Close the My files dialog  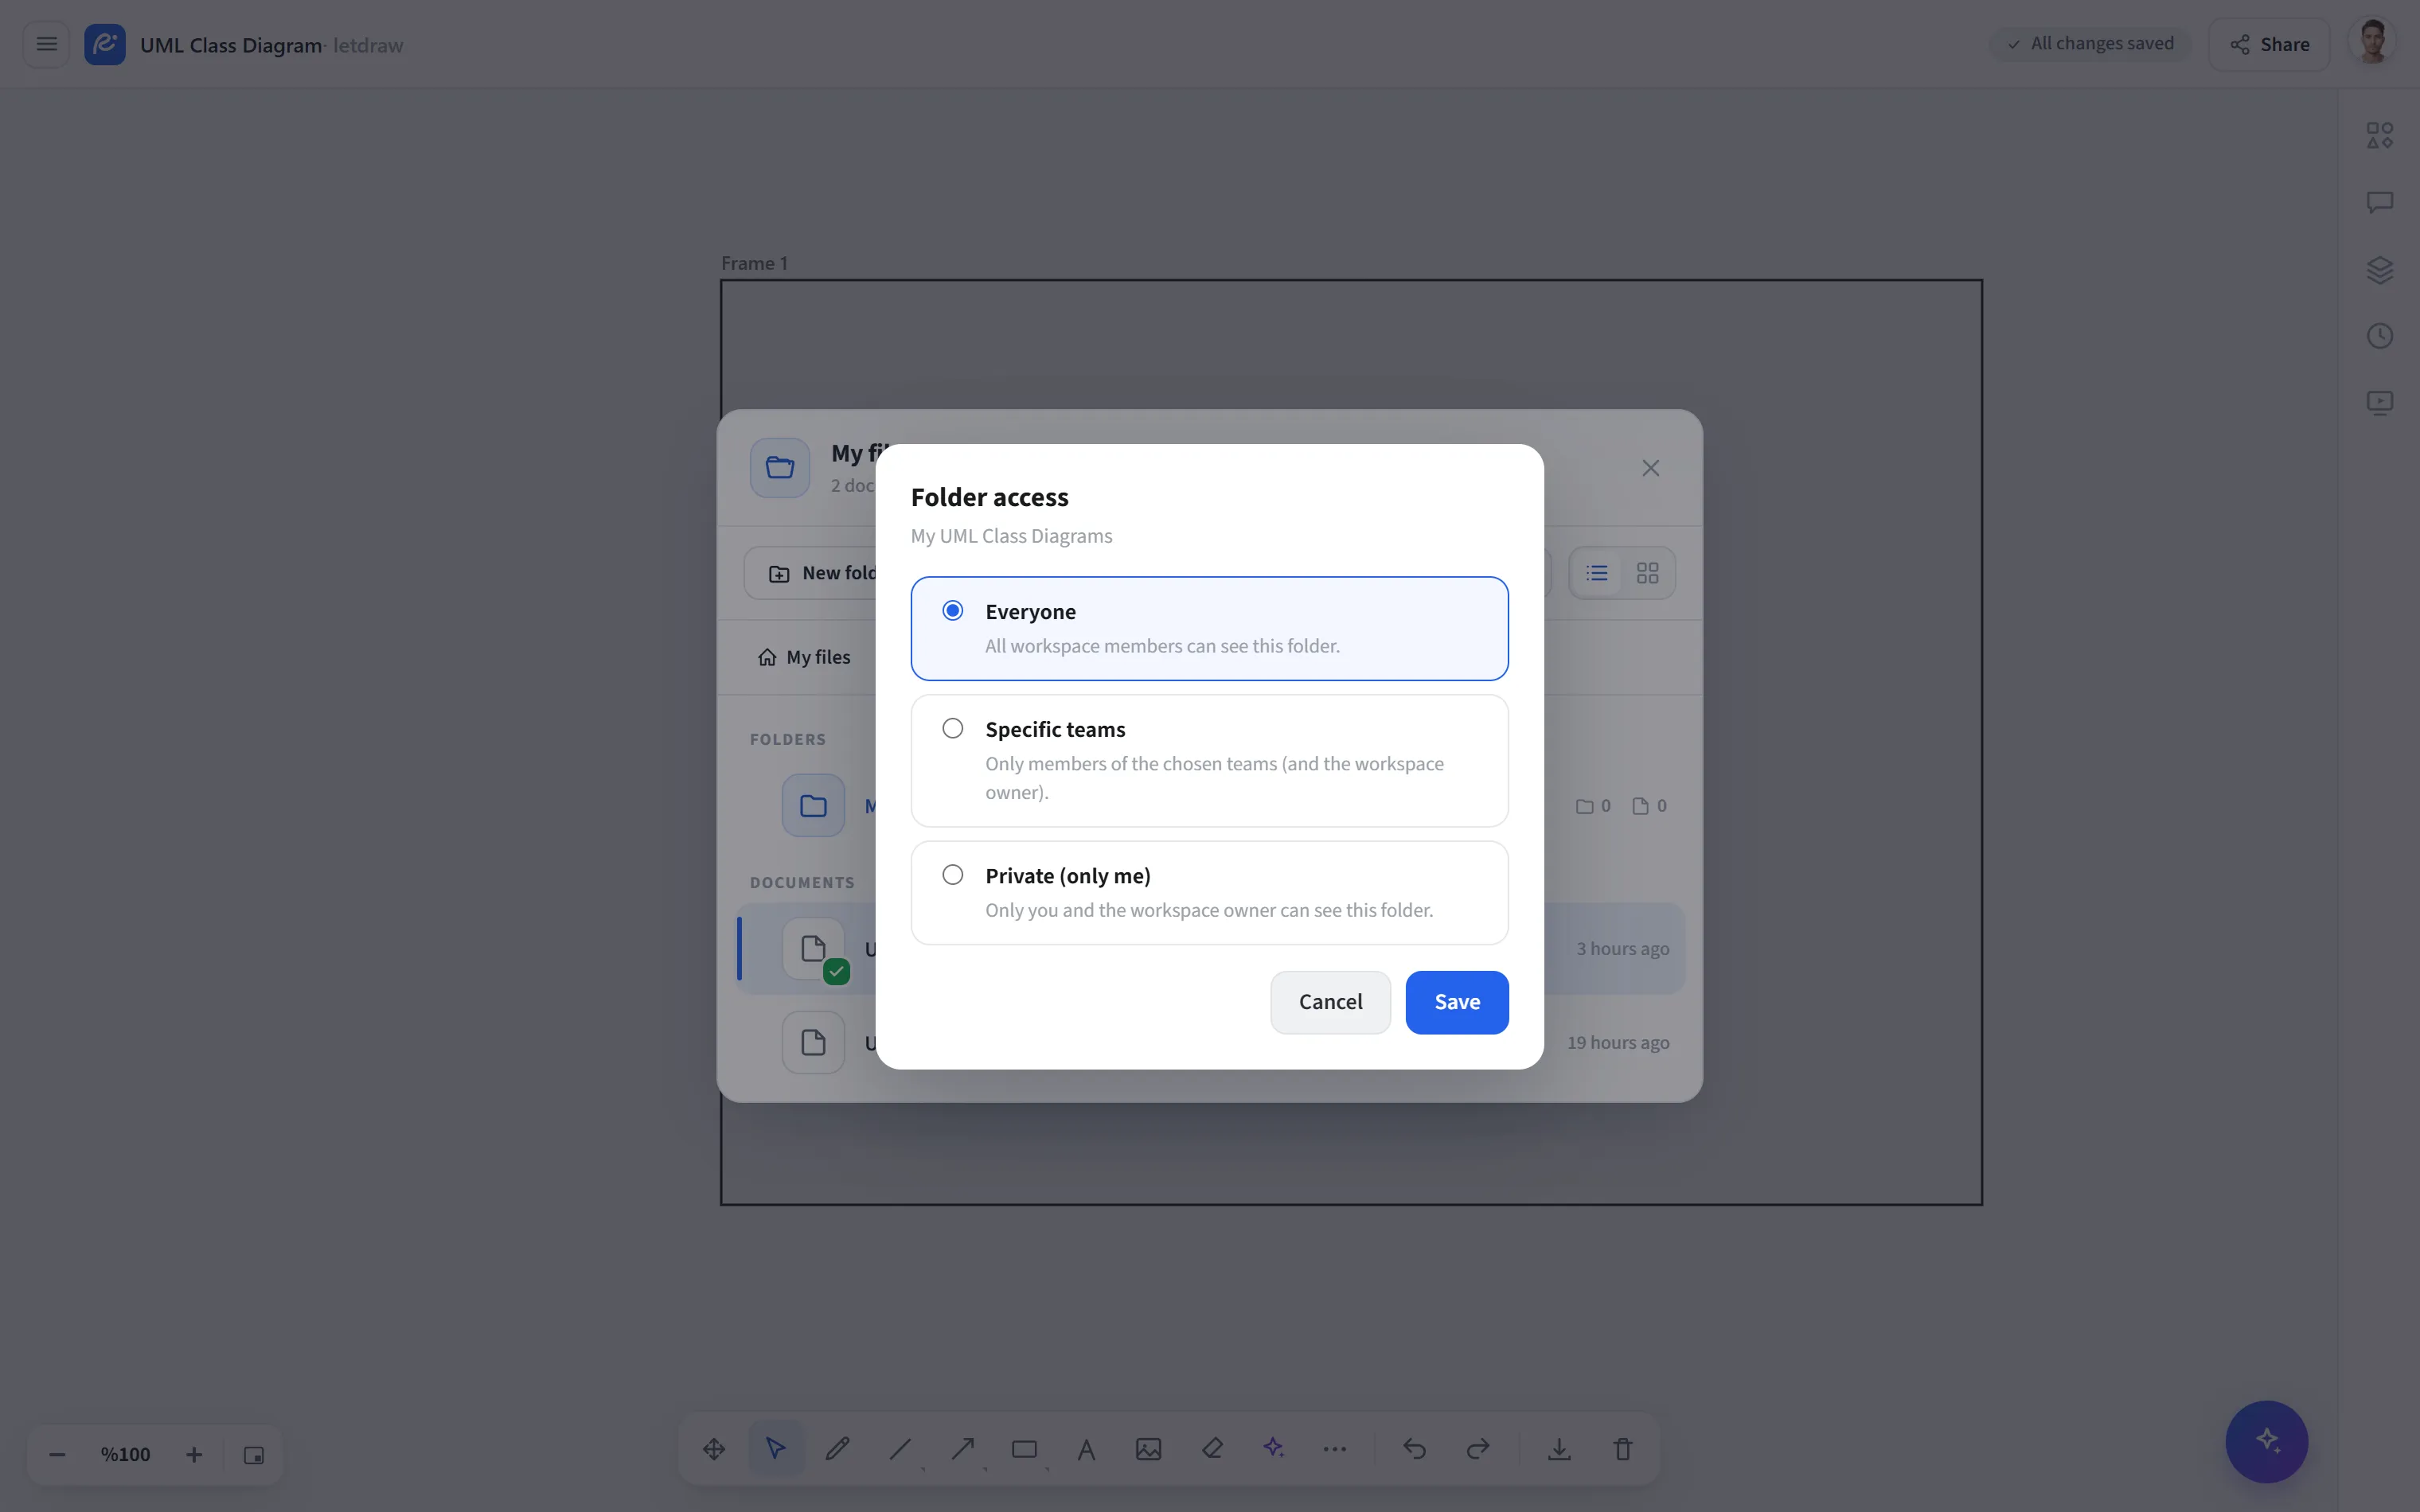coord(1651,468)
